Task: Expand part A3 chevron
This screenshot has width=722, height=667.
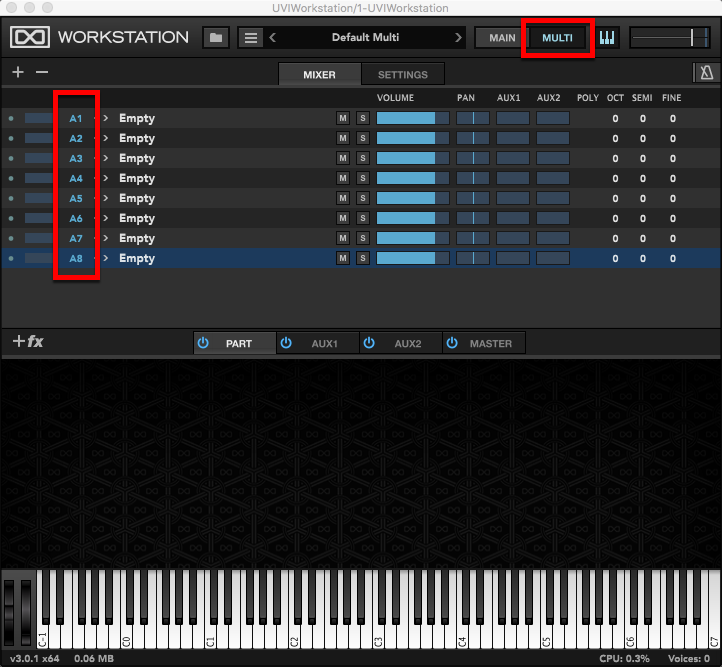Action: [106, 158]
